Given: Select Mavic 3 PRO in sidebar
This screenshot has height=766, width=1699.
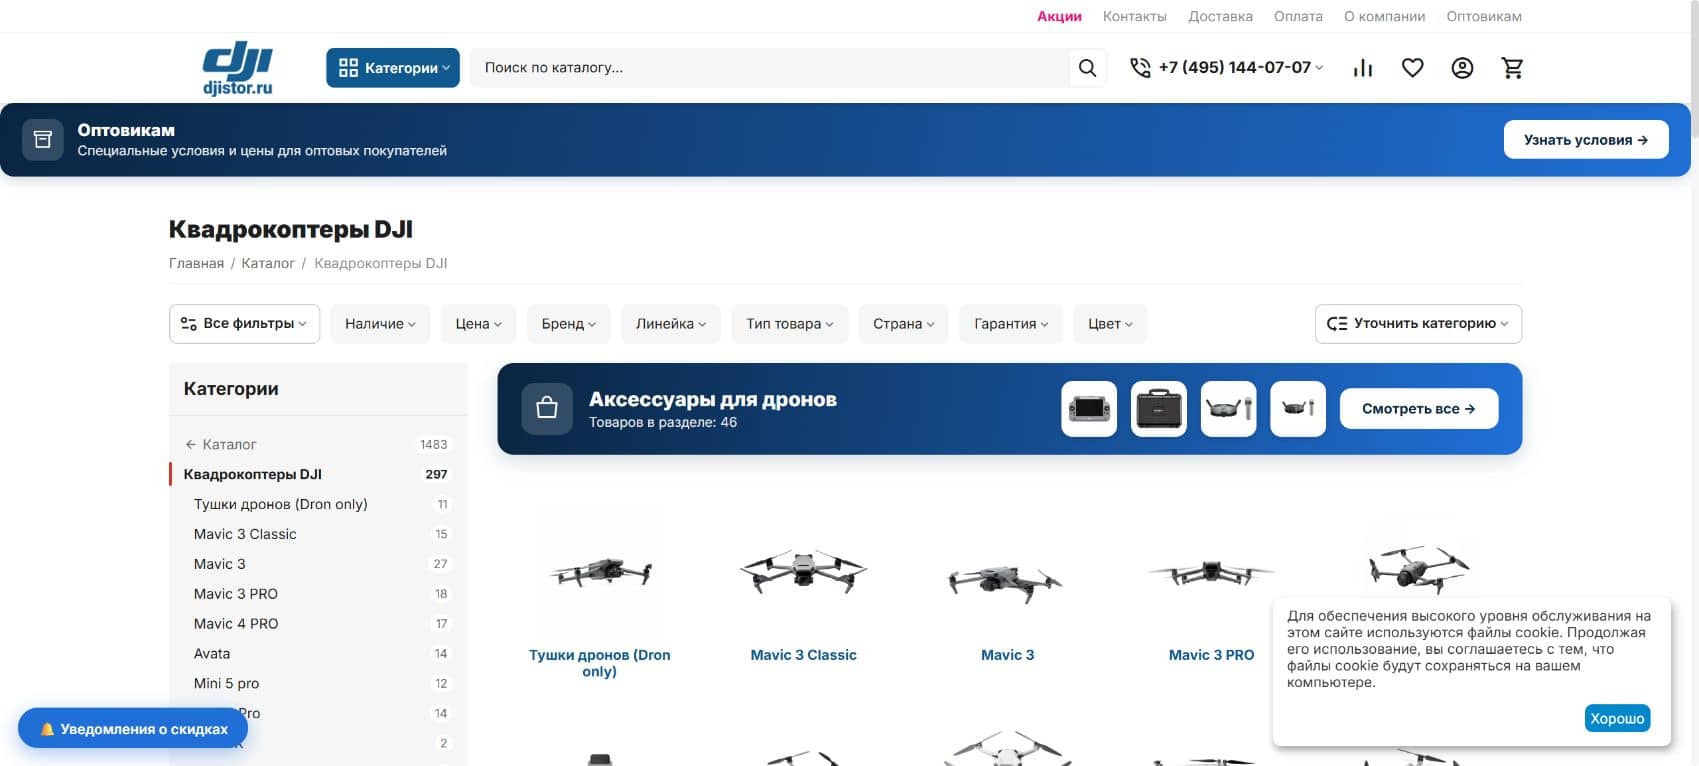Looking at the screenshot, I should [x=236, y=594].
